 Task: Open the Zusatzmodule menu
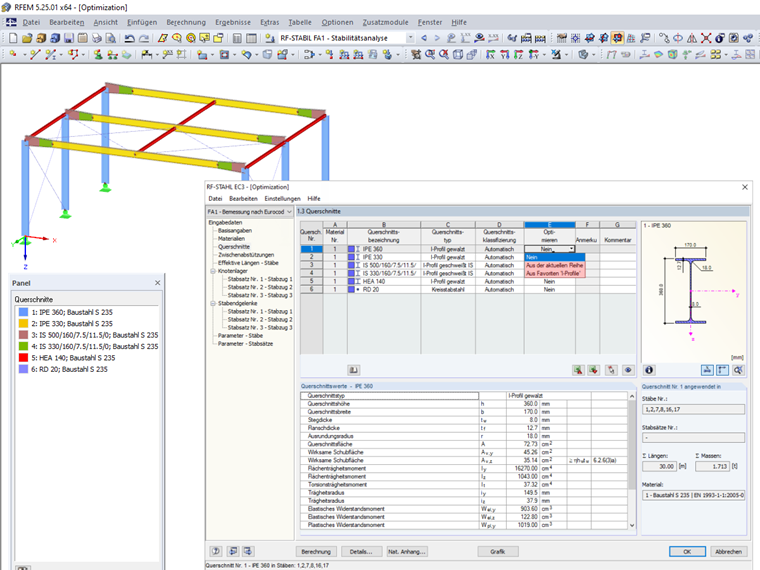[385, 22]
